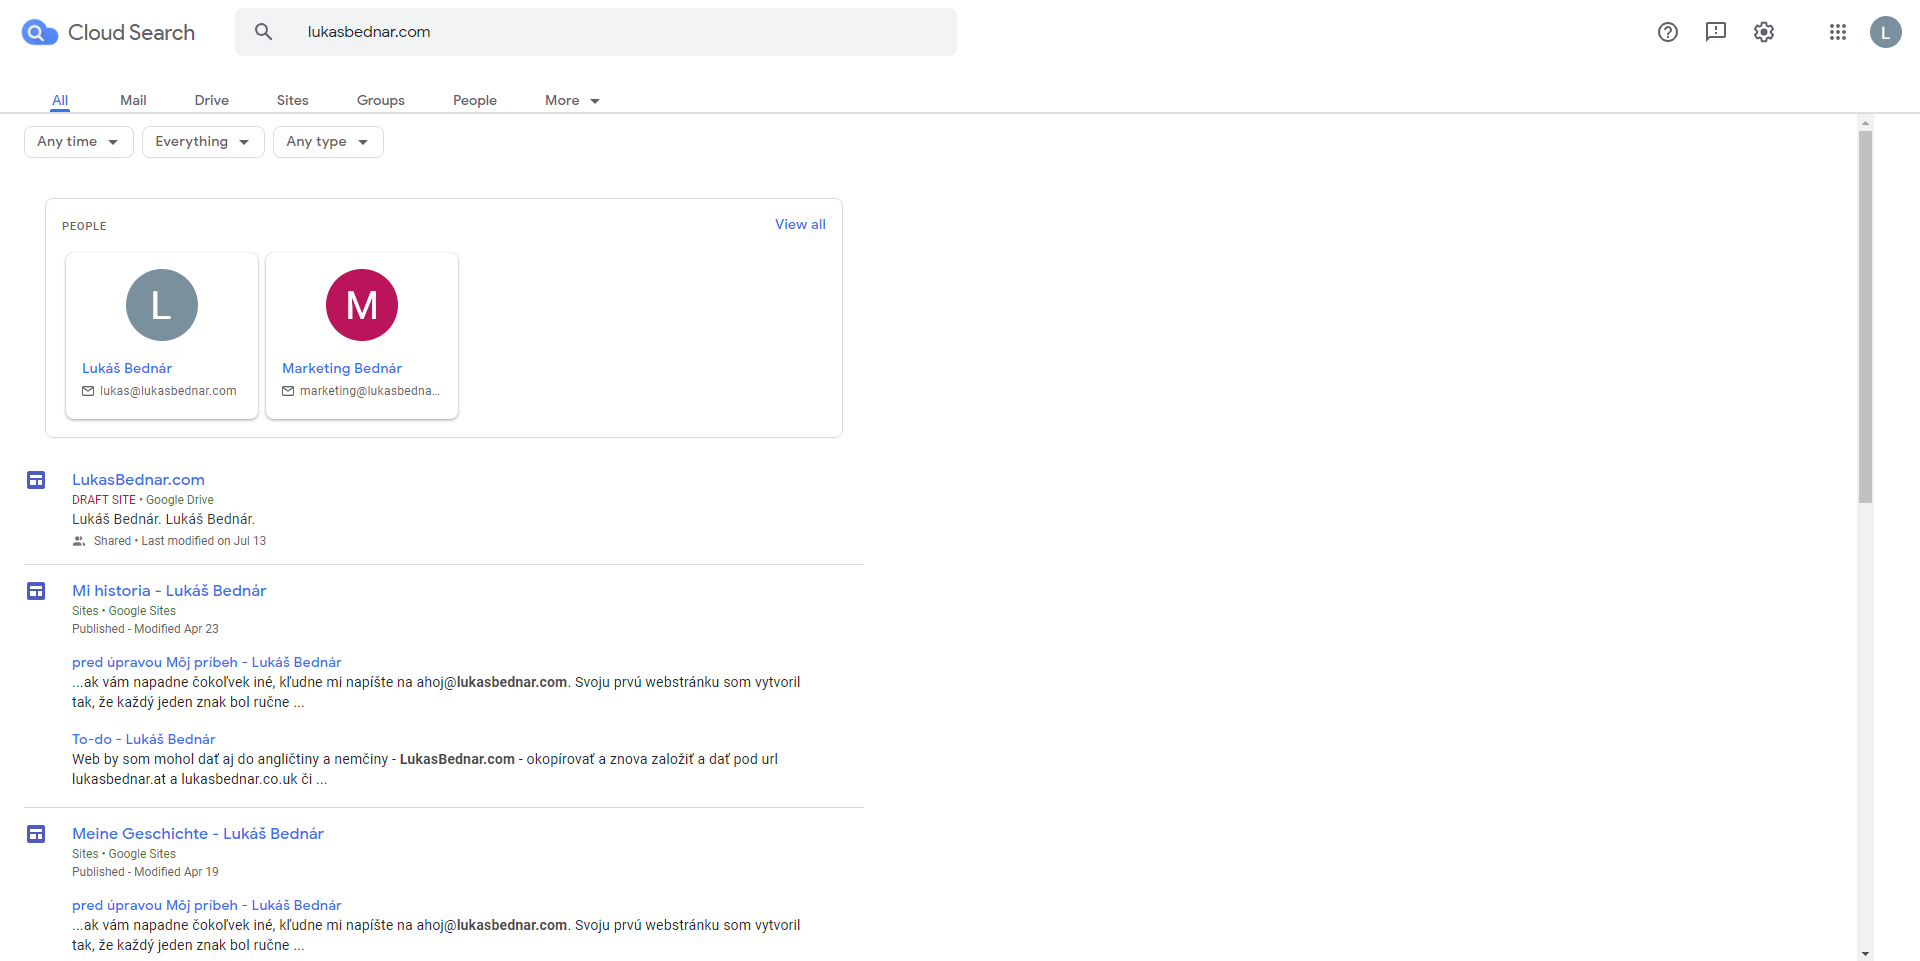1920x961 pixels.
Task: Click the search input field with lukasbednar.com
Action: coord(596,32)
